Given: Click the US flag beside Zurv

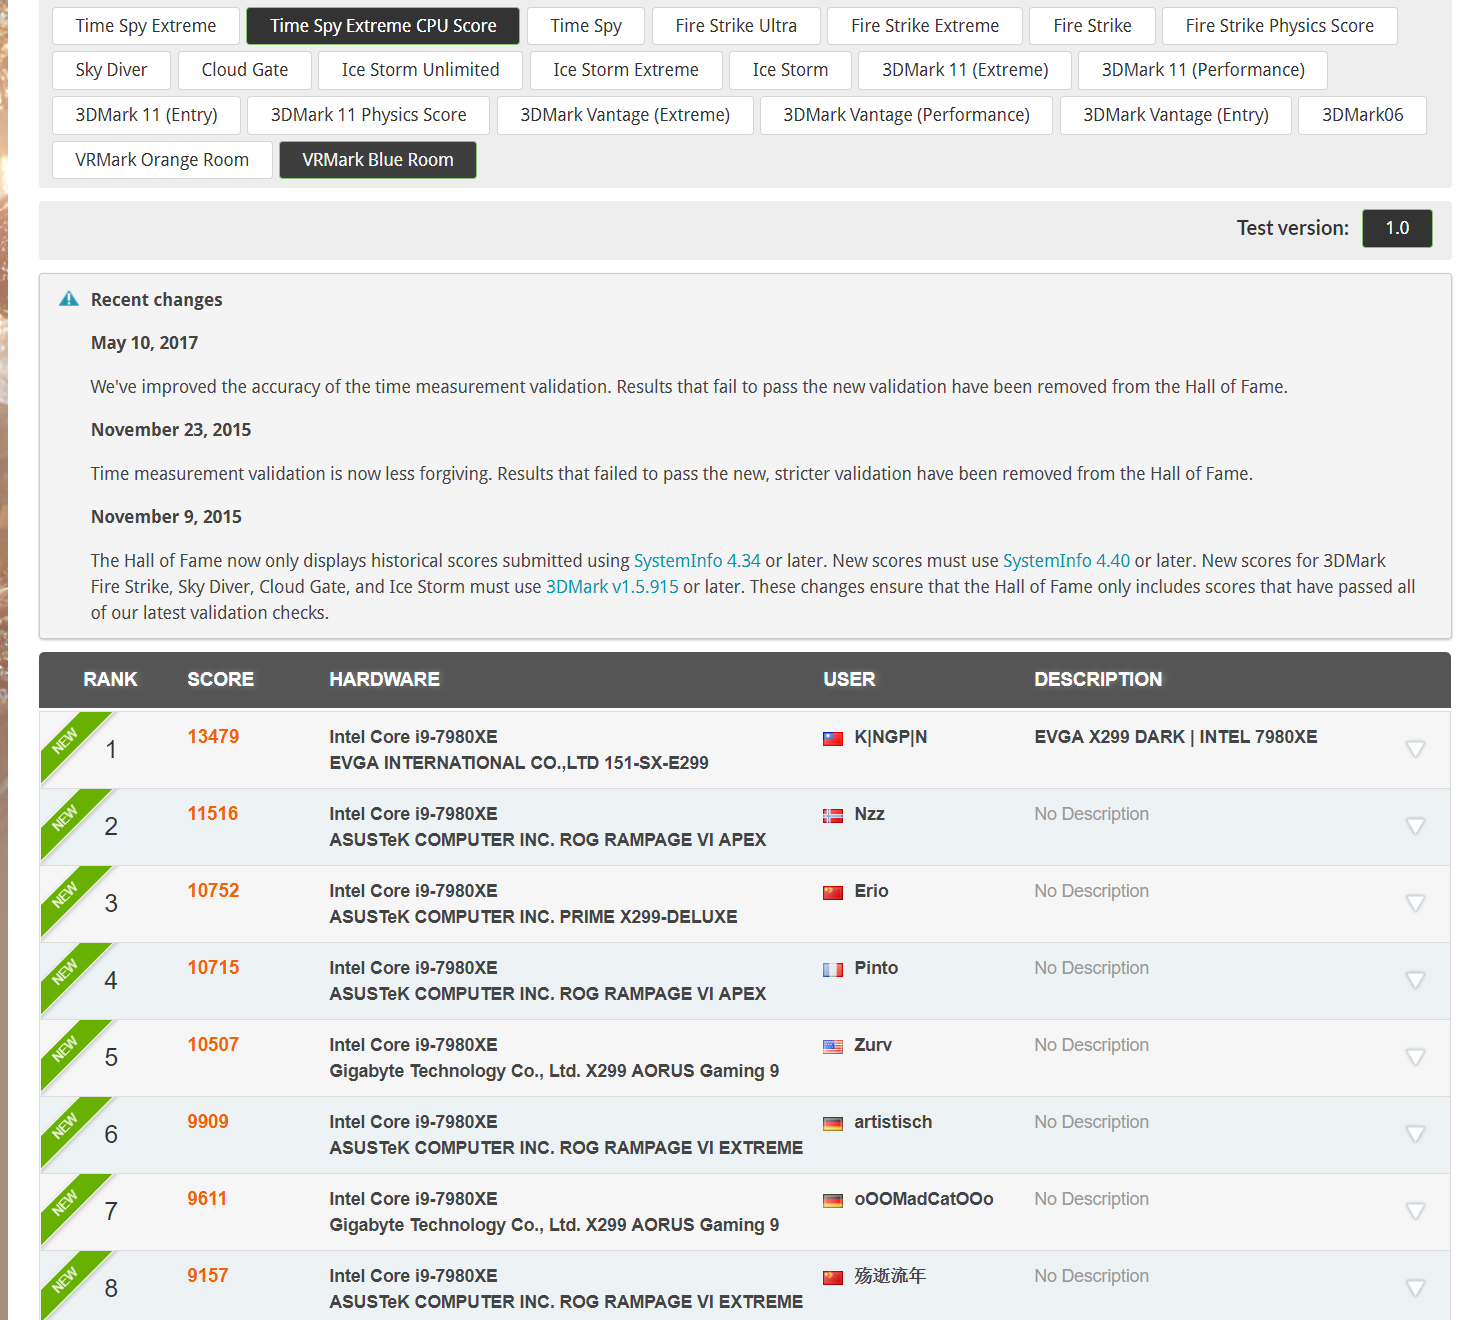Looking at the screenshot, I should coord(833,1047).
